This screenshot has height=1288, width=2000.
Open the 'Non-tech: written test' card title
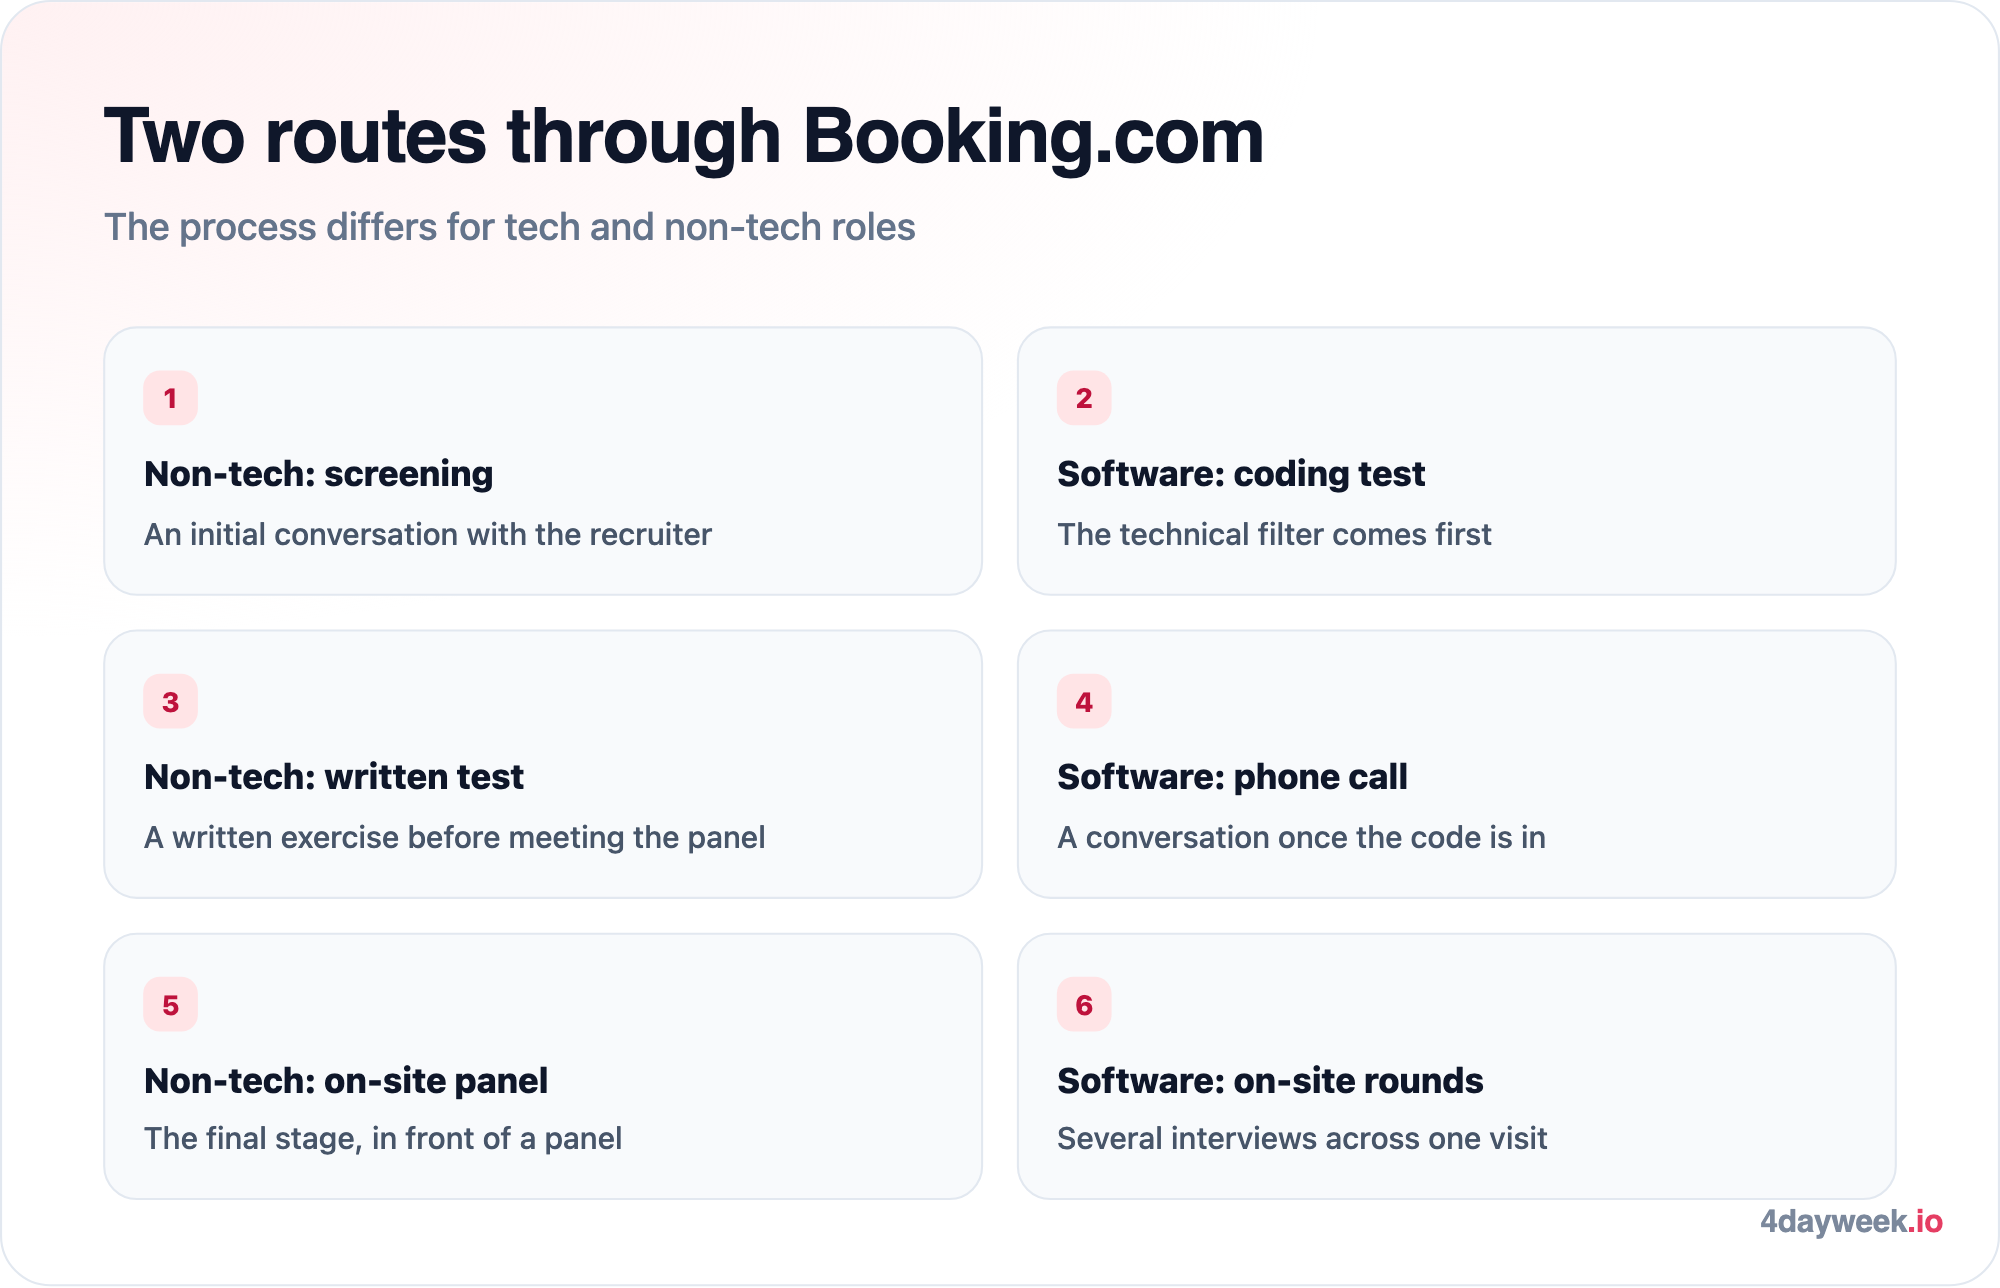pyautogui.click(x=334, y=777)
